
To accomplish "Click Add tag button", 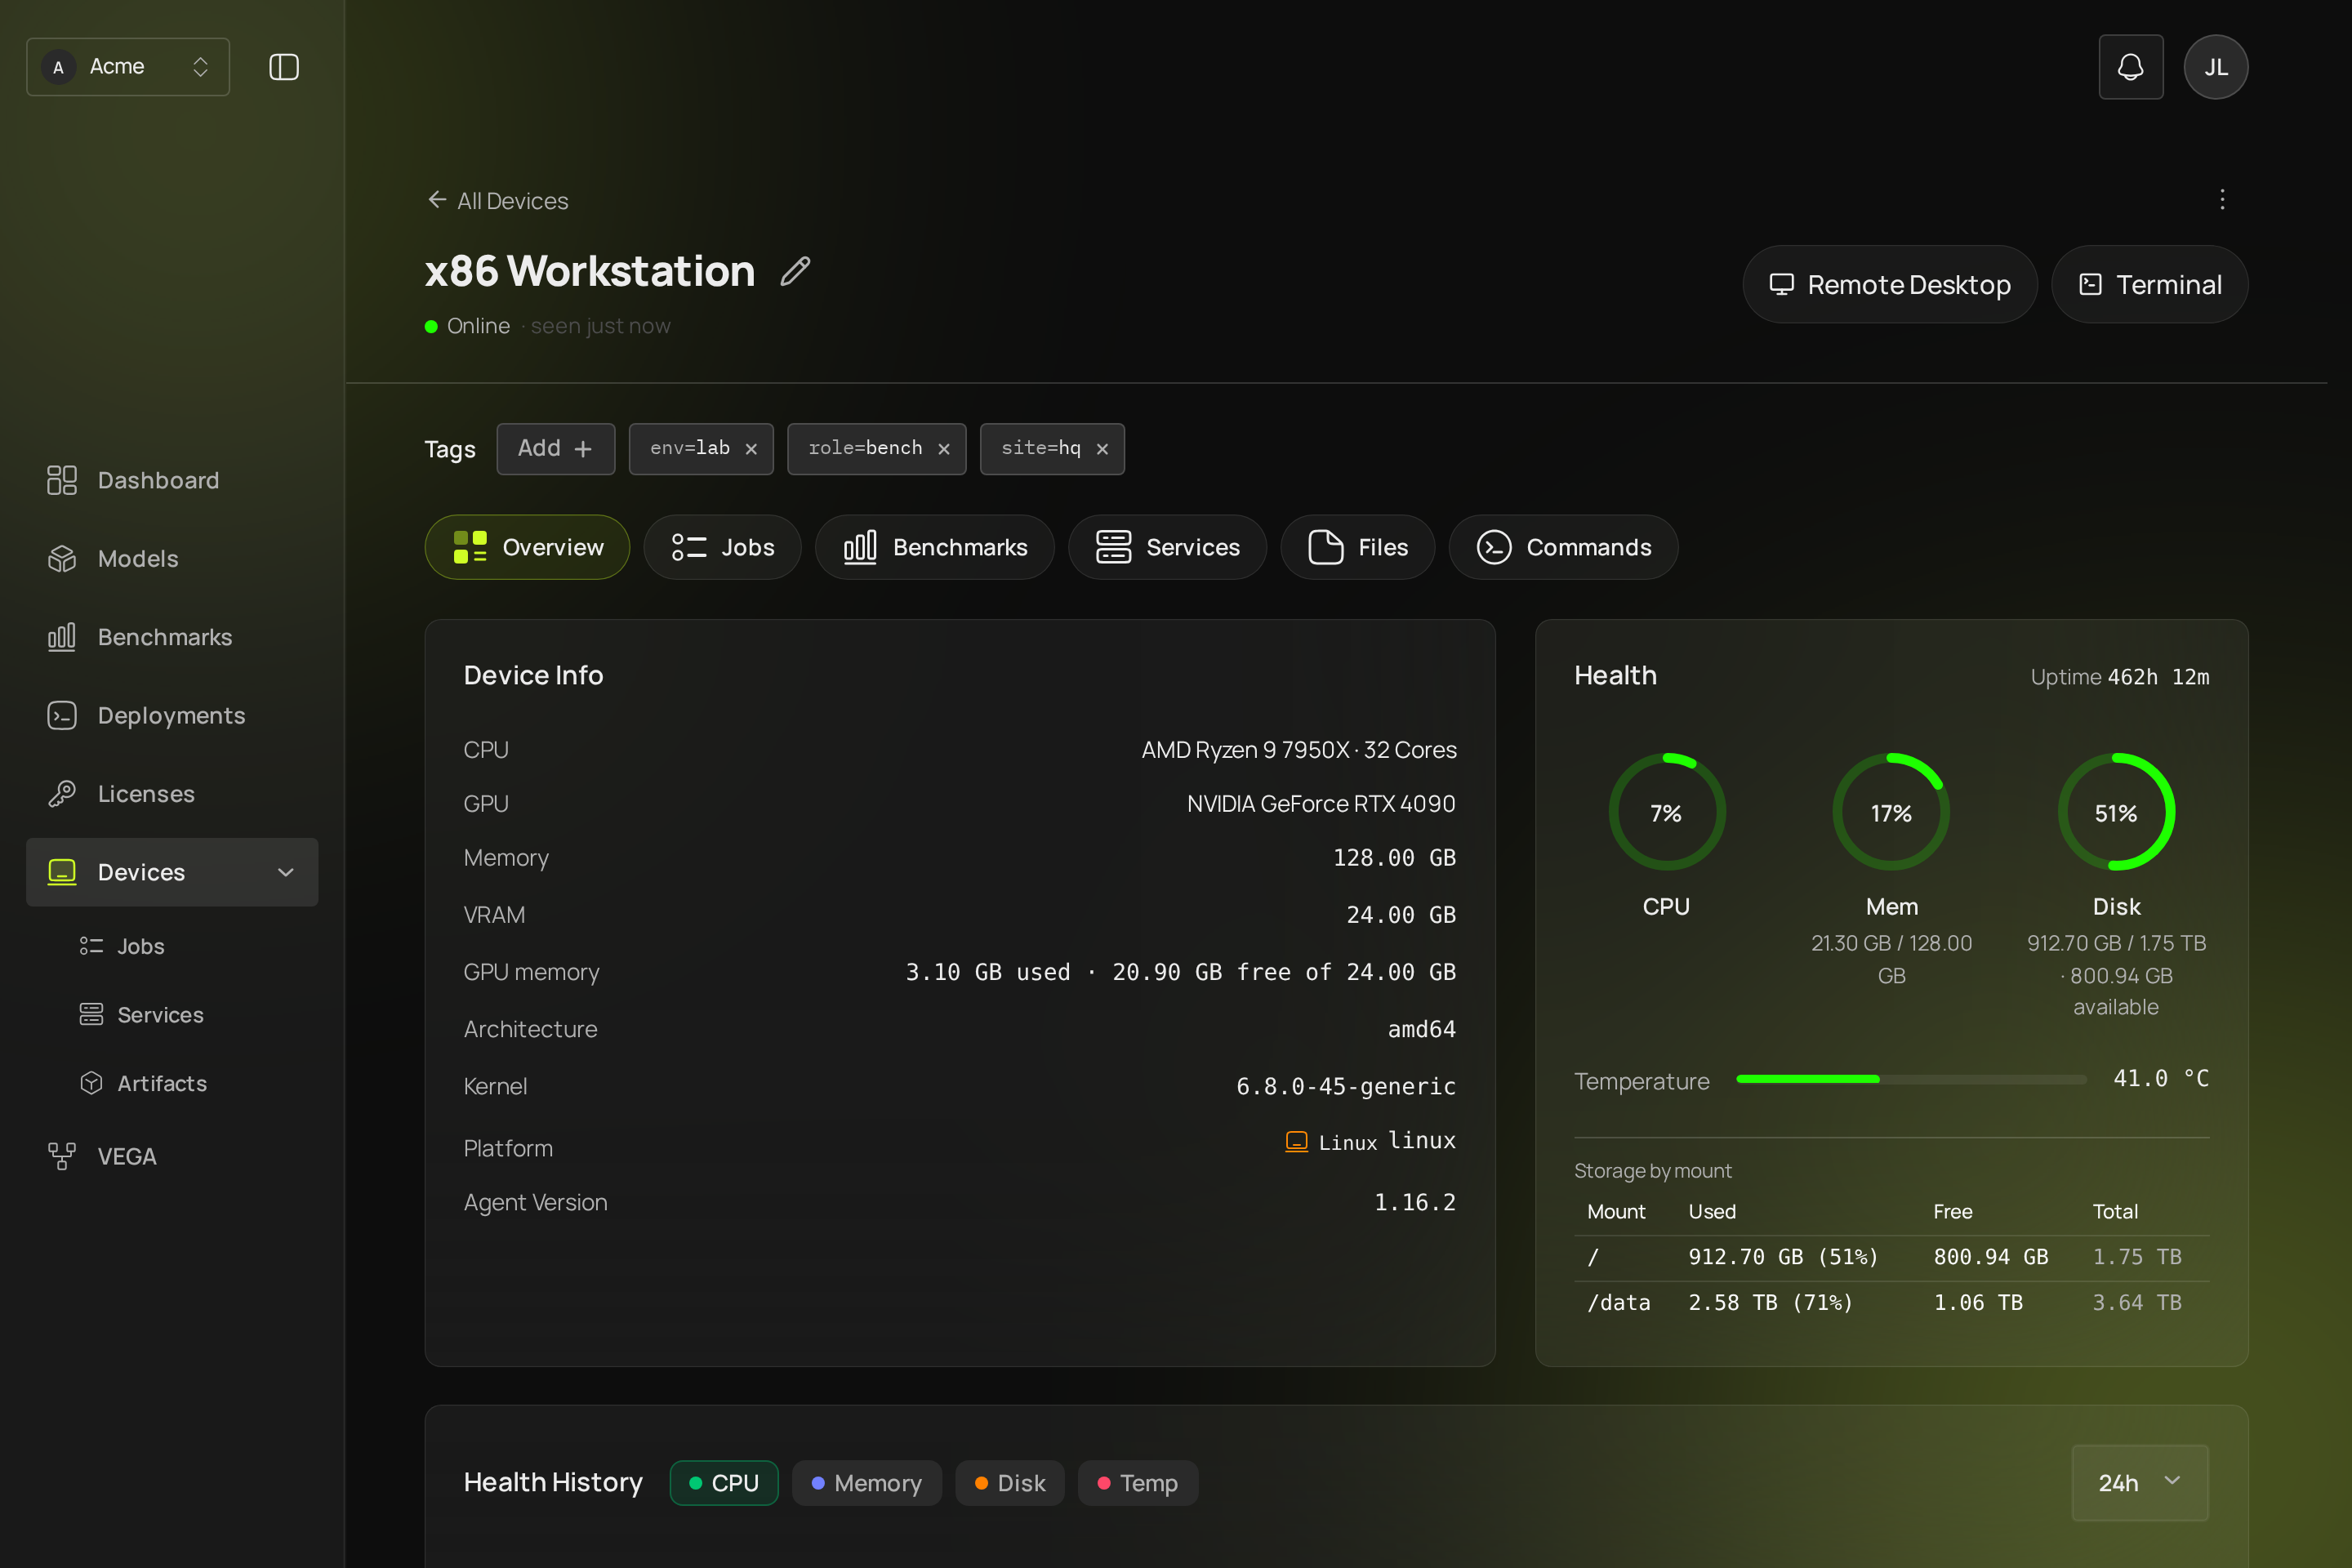I will coord(555,449).
